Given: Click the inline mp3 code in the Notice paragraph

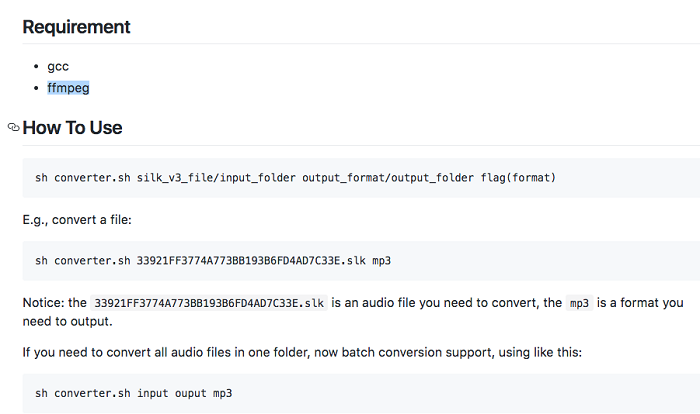Looking at the screenshot, I should 579,303.
